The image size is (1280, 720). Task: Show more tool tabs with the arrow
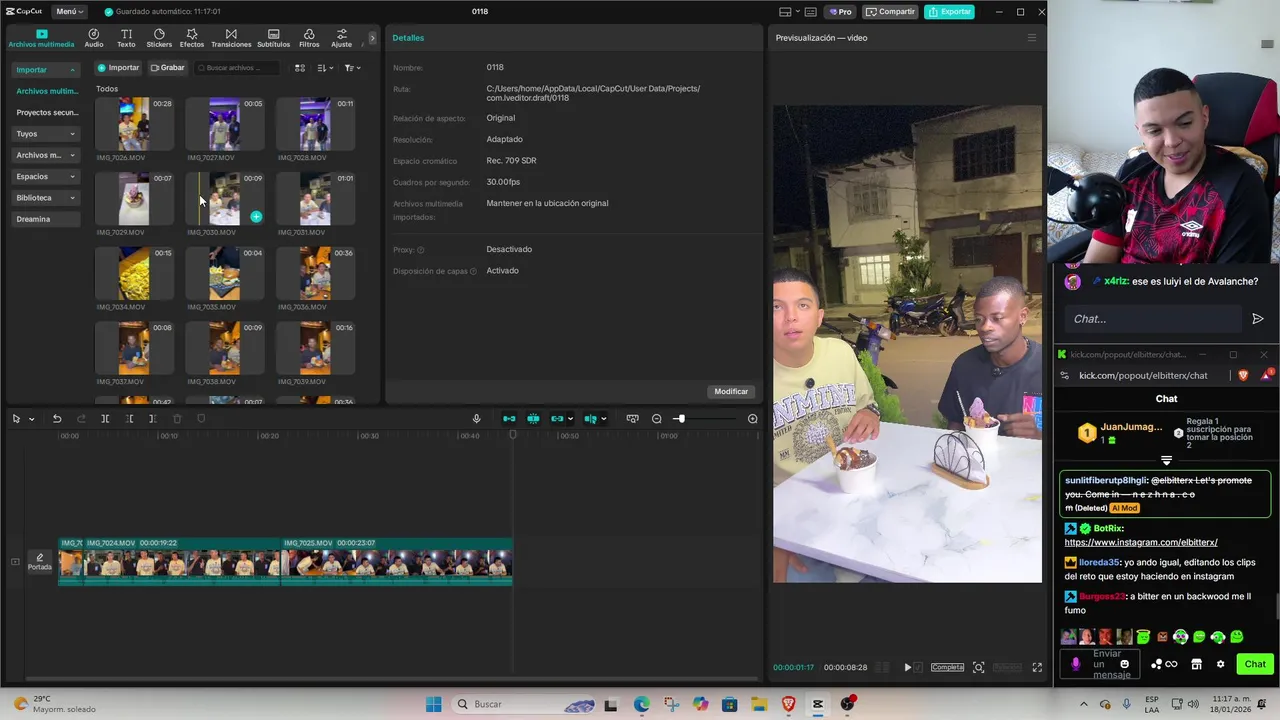[372, 38]
